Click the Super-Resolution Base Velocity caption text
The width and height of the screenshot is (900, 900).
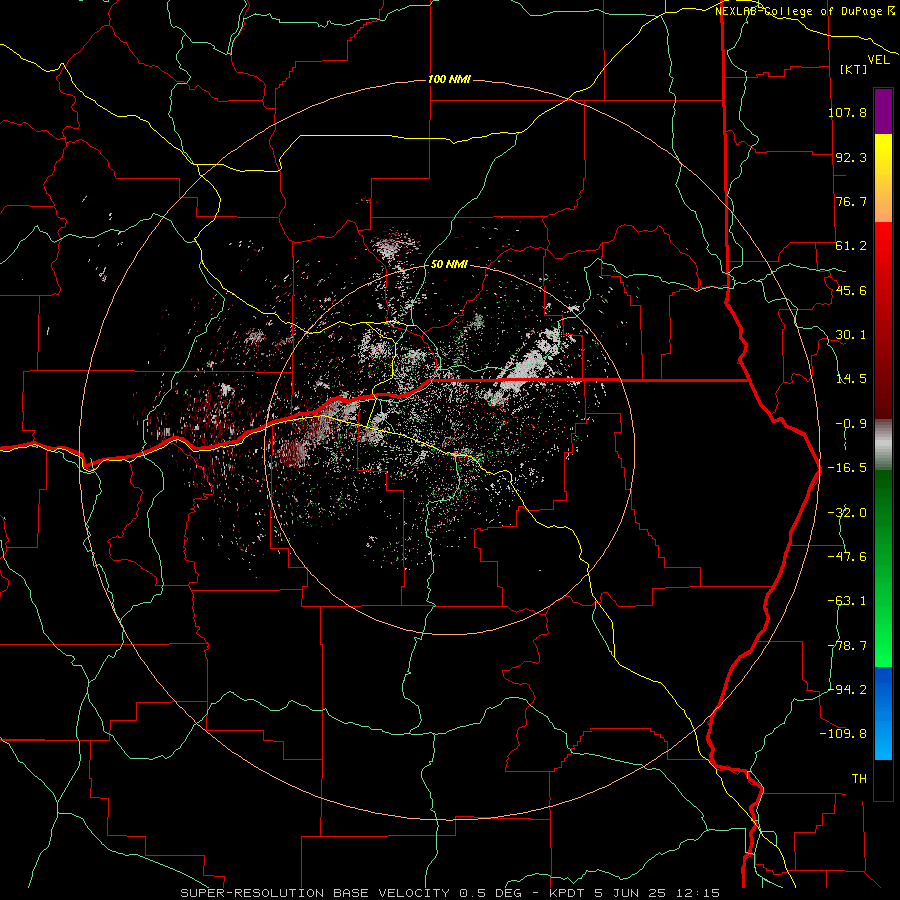450,893
